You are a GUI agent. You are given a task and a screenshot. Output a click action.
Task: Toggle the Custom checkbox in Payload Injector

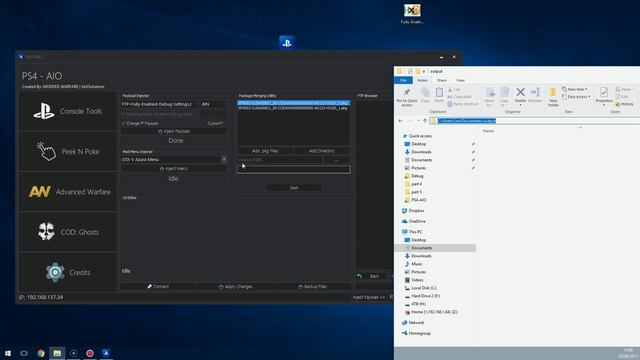[x=204, y=123]
